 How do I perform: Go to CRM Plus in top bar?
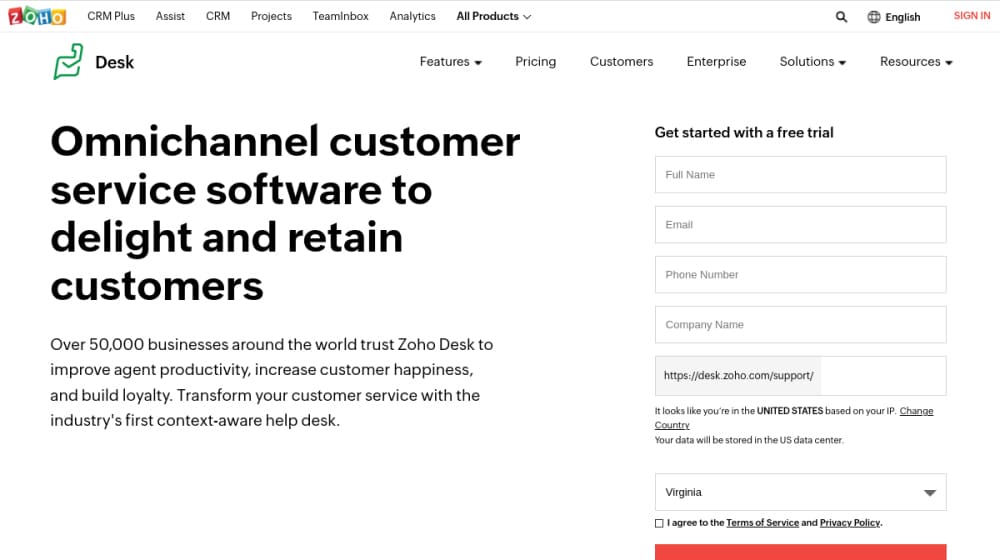pyautogui.click(x=111, y=16)
